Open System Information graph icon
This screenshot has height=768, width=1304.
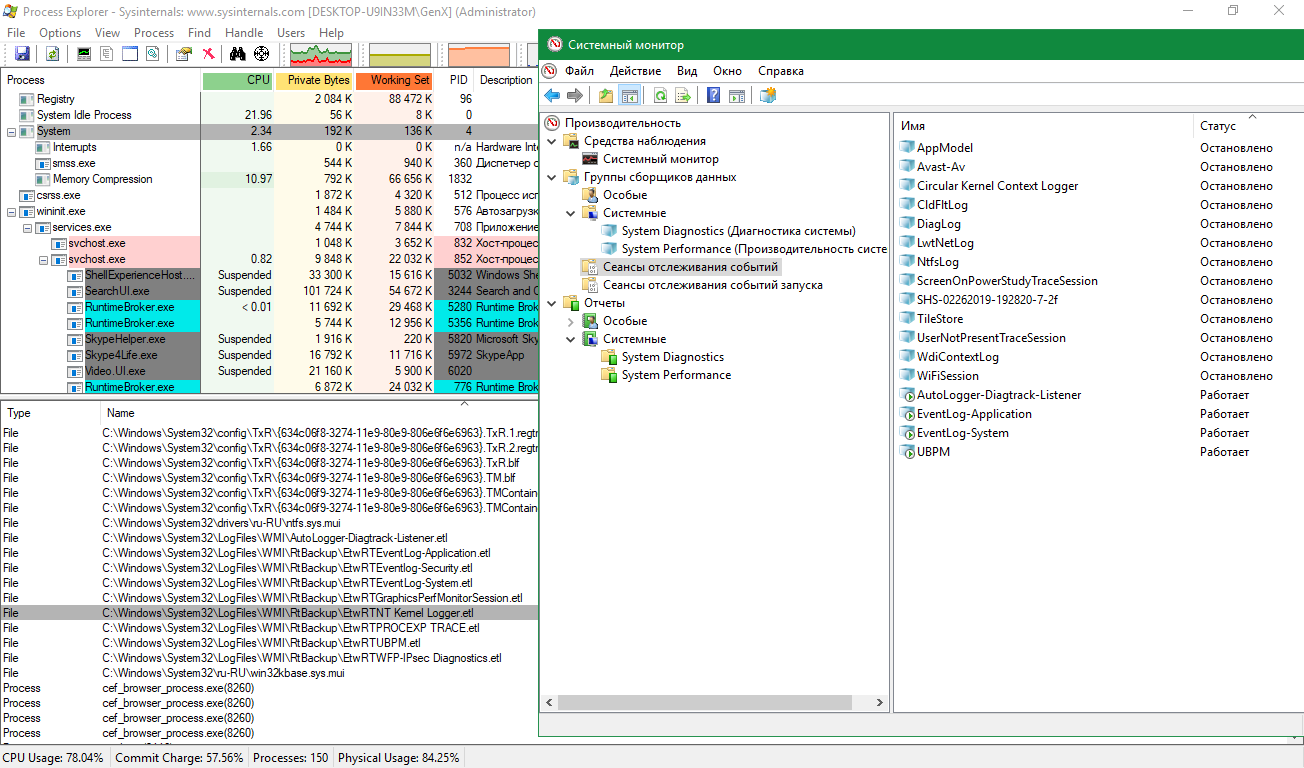[85, 54]
